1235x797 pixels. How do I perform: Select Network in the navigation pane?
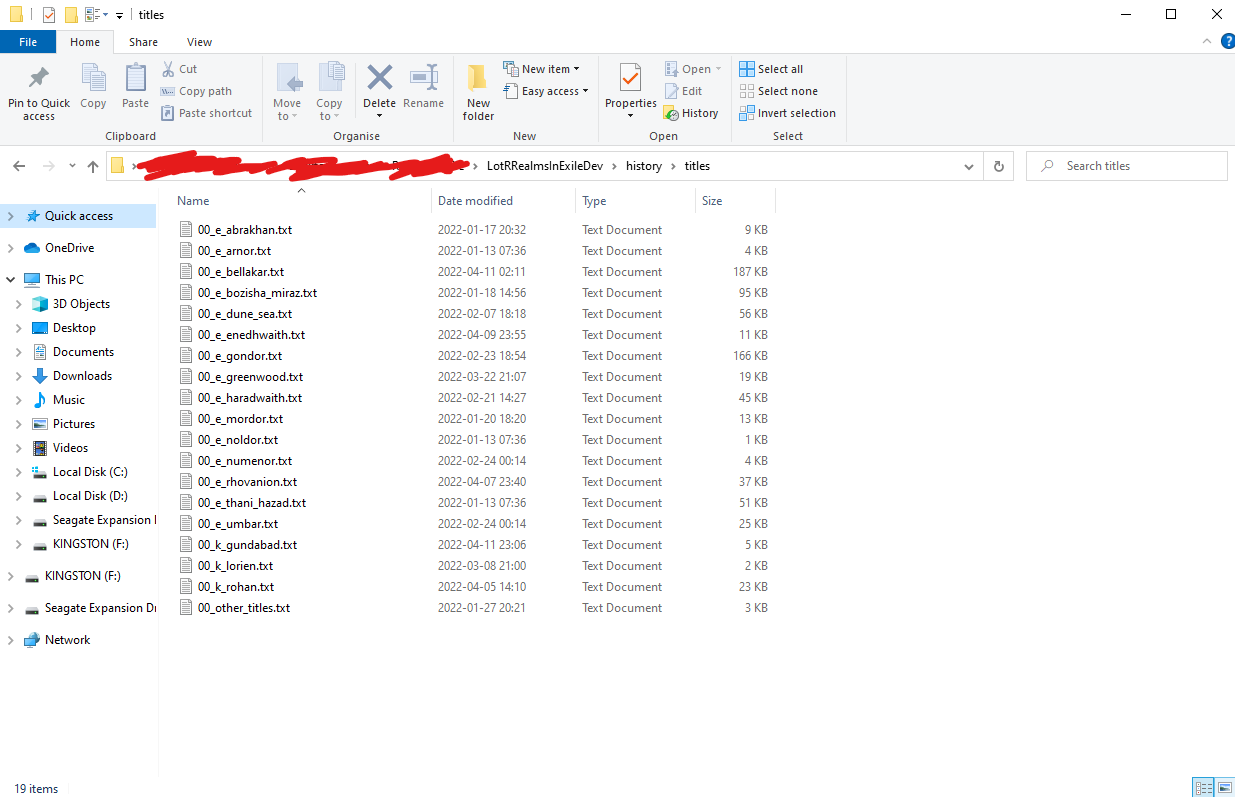pos(67,640)
